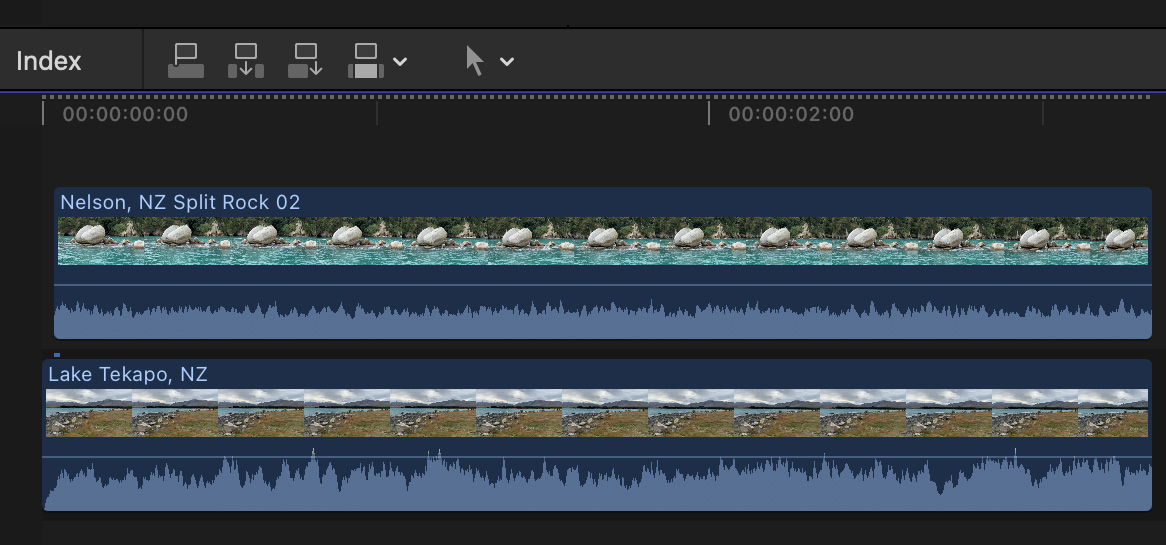
Task: Choose the Select arrow tool icon
Action: click(475, 61)
